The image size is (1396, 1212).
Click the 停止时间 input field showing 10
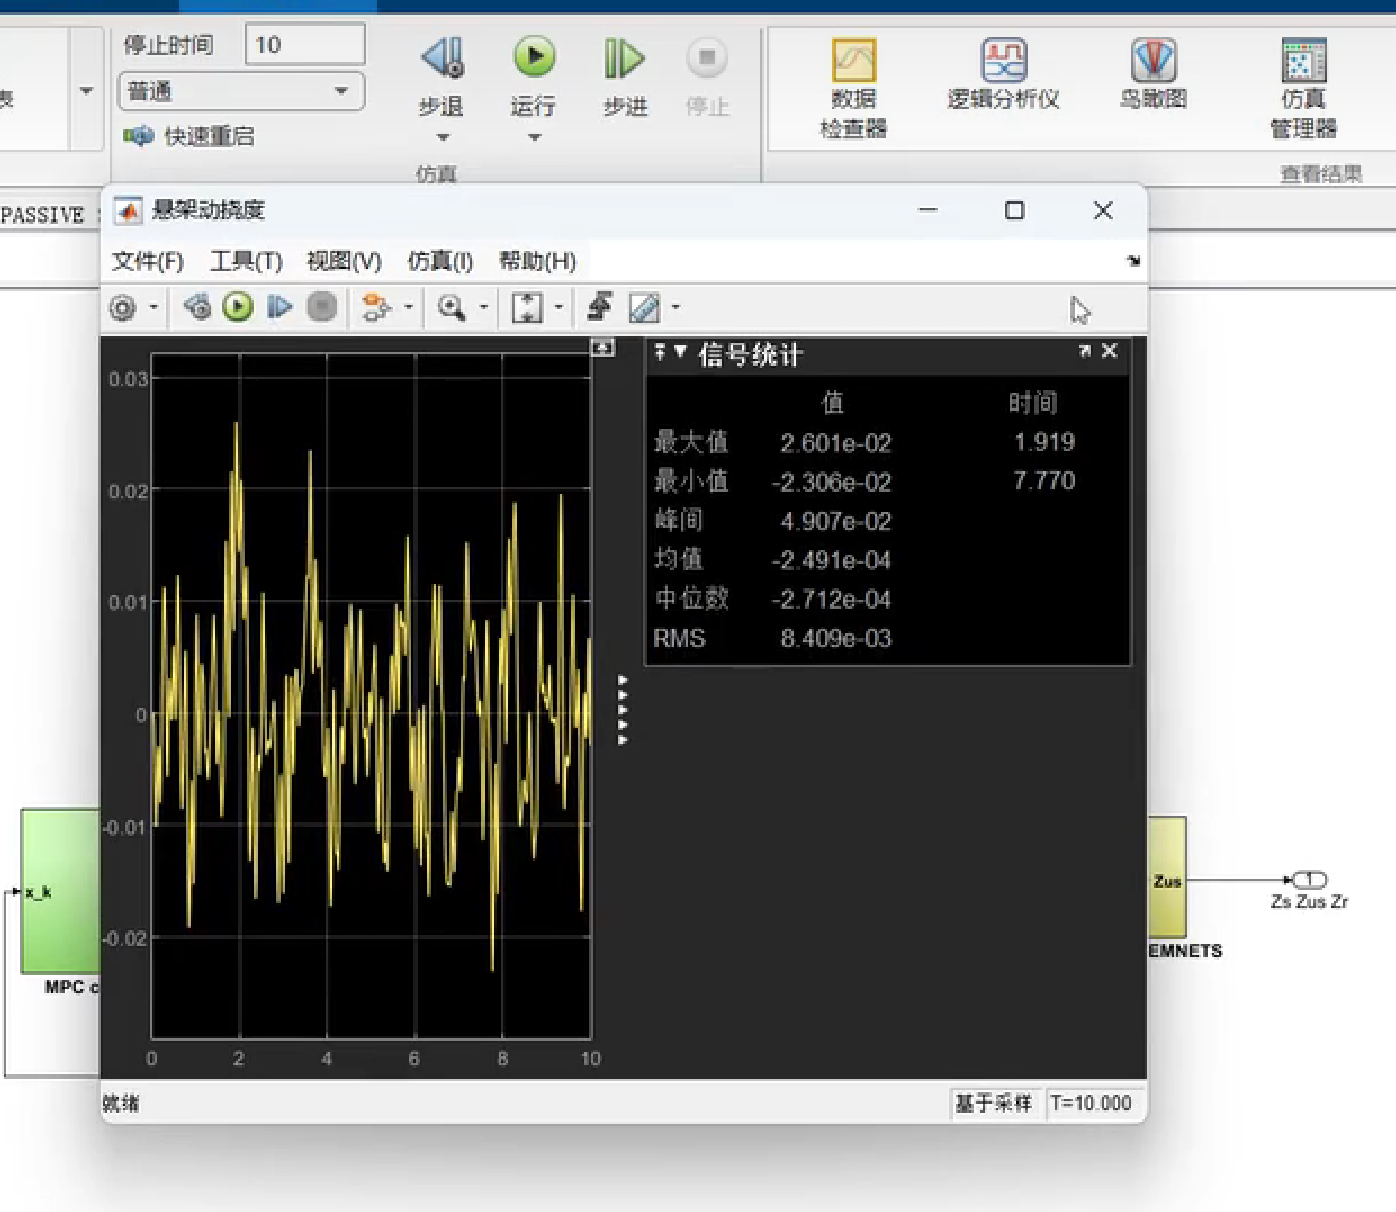(x=305, y=45)
